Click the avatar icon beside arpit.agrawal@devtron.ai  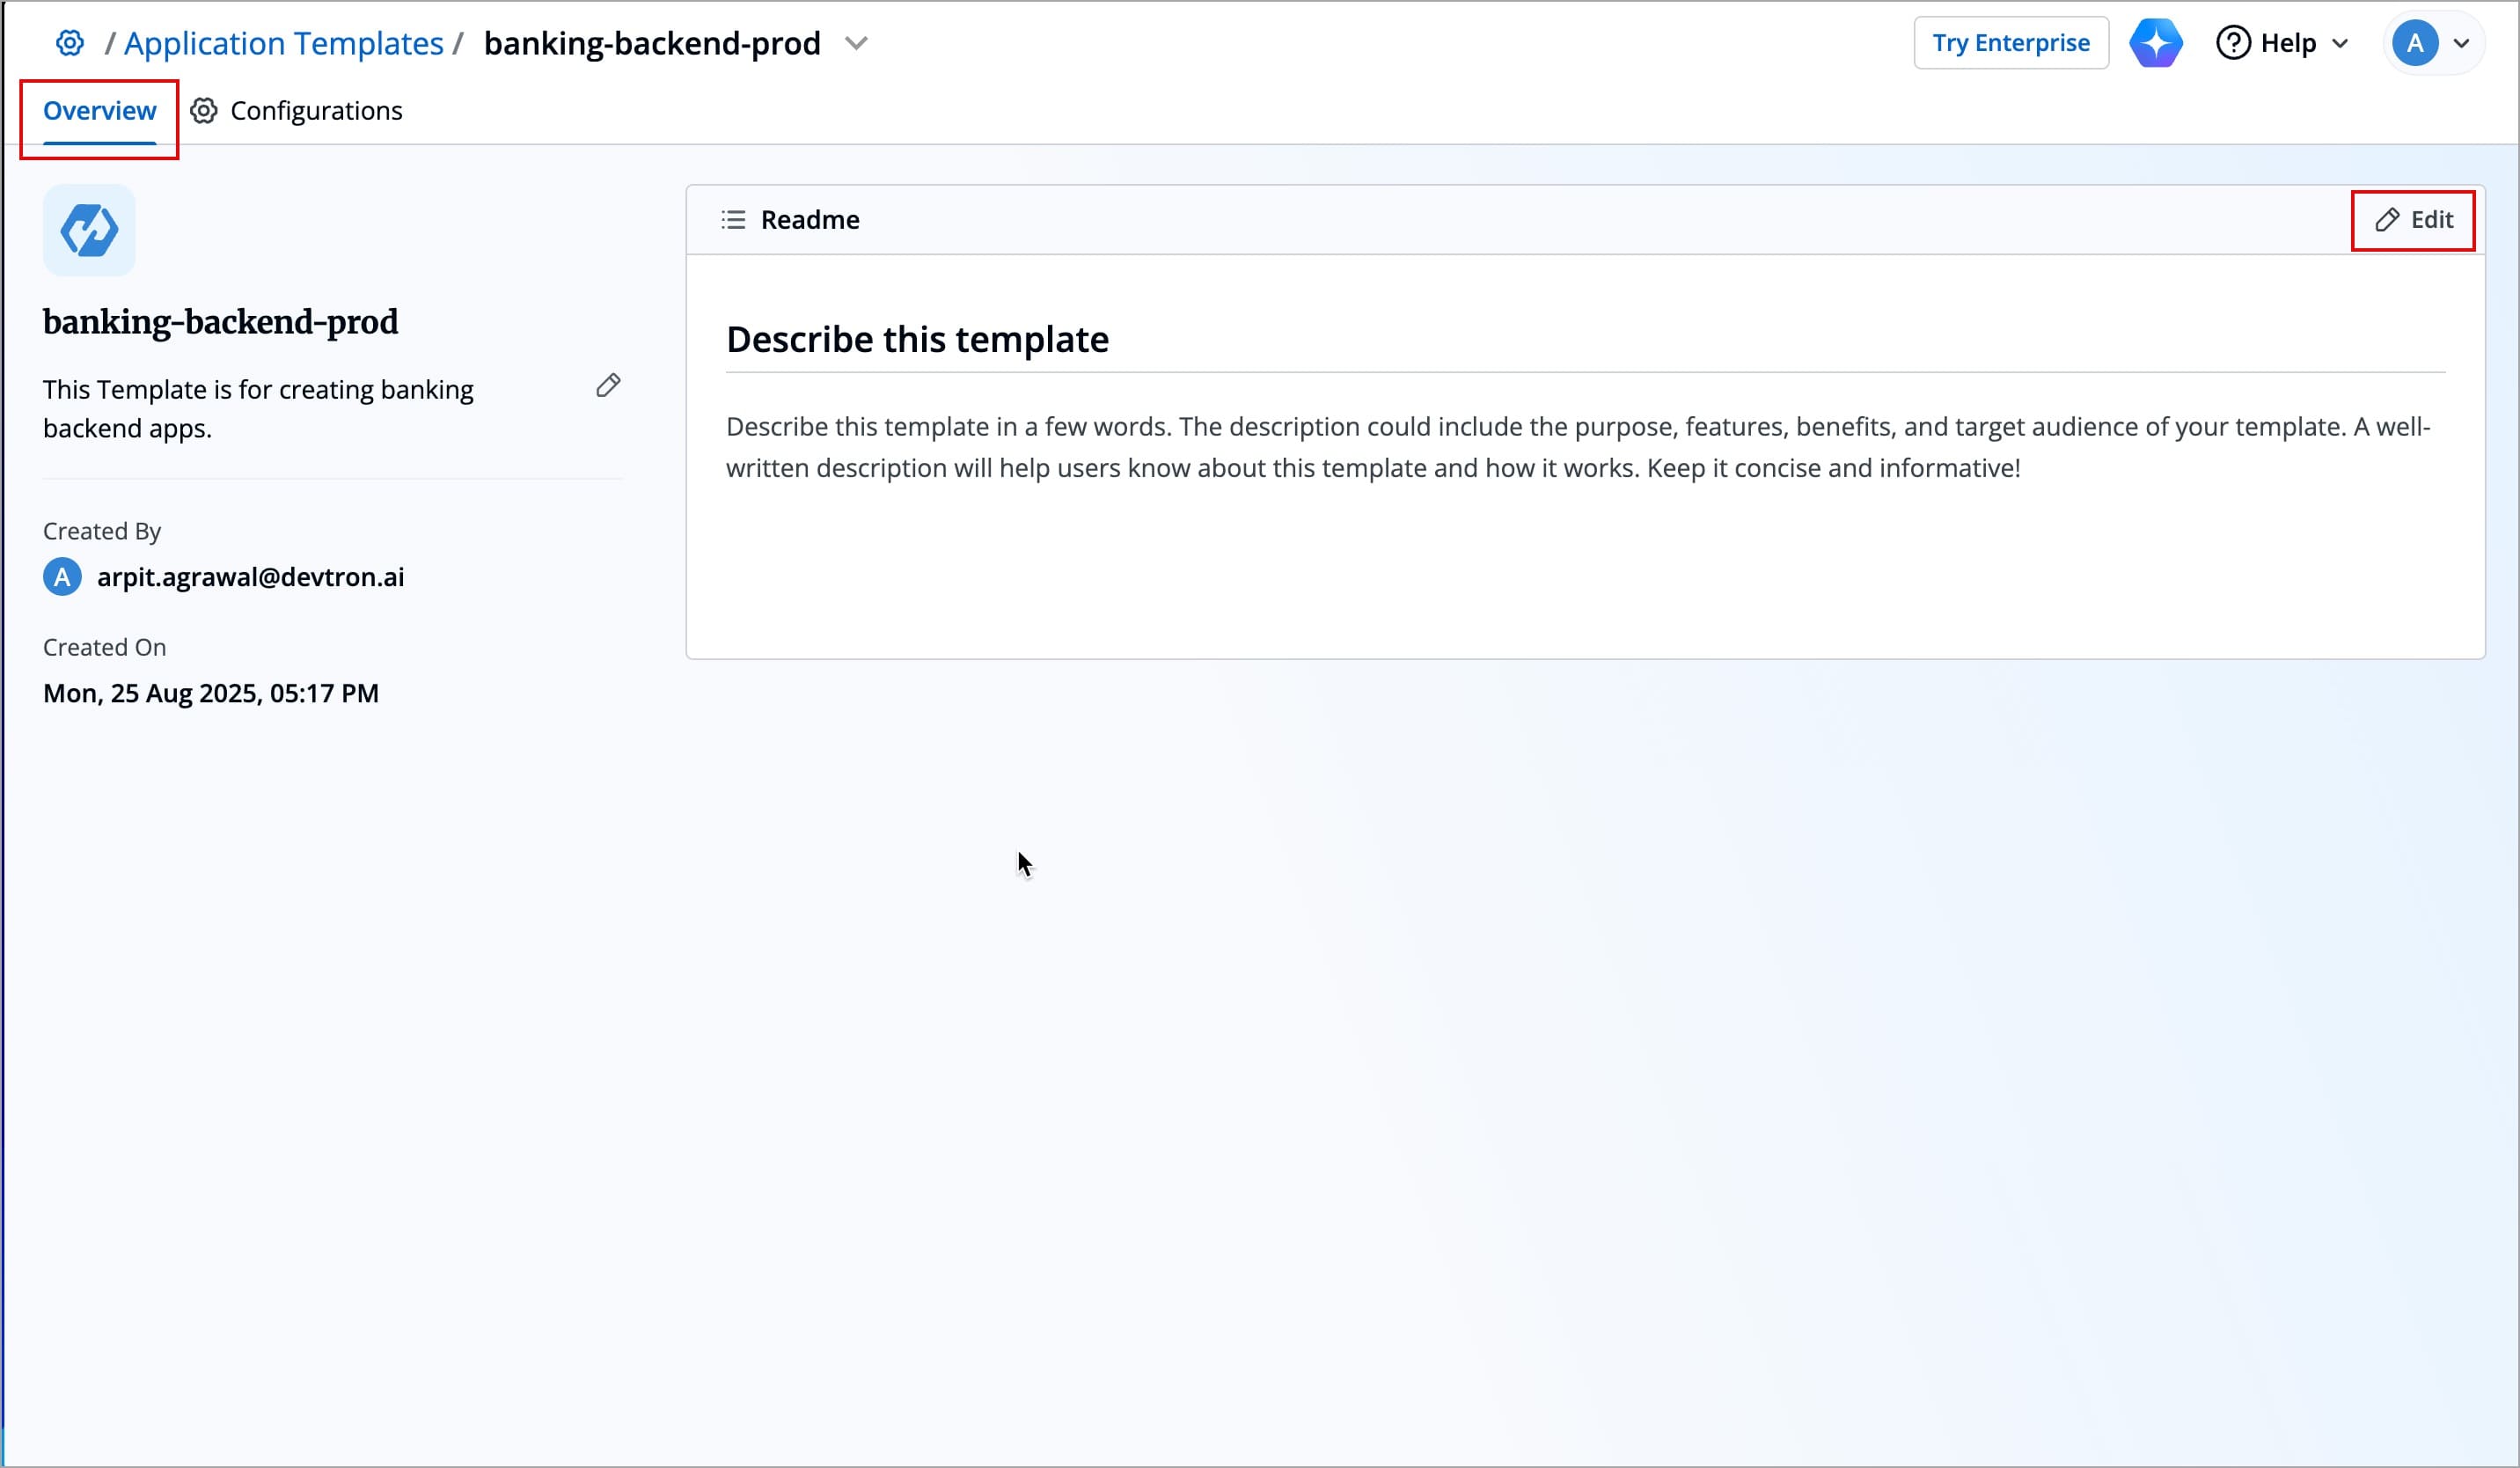(x=61, y=577)
